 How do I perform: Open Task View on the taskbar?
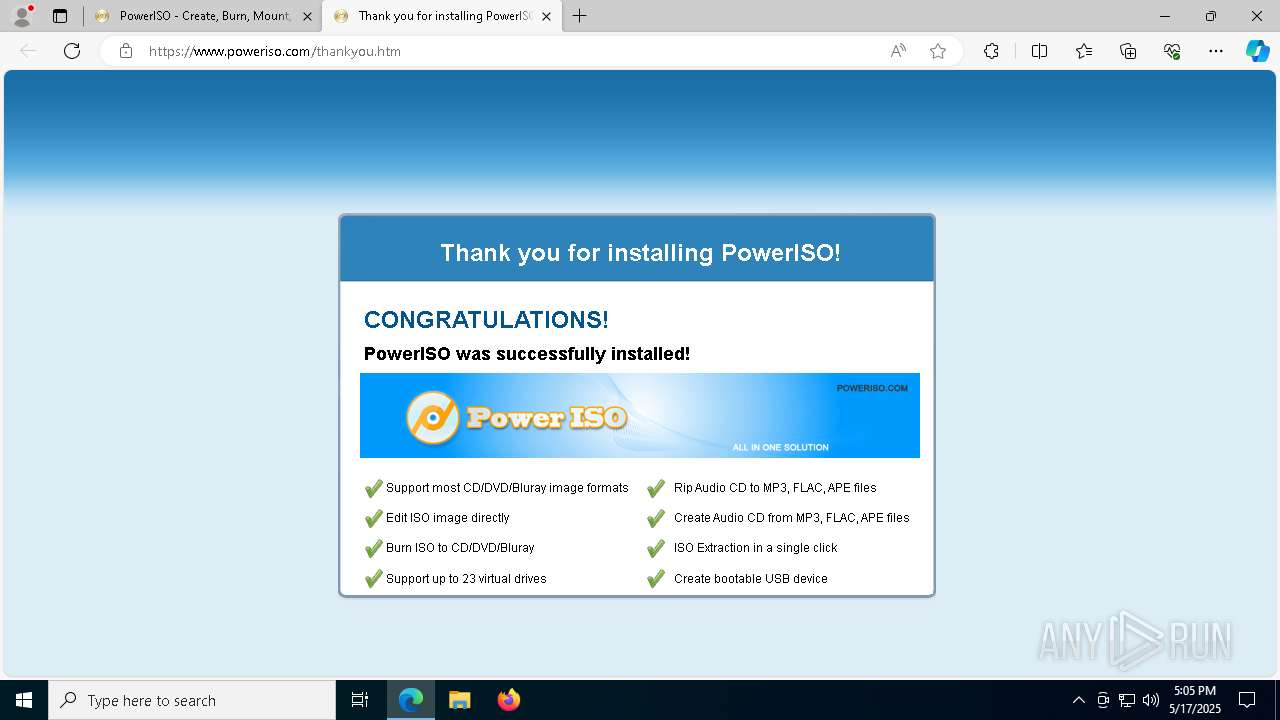point(360,700)
